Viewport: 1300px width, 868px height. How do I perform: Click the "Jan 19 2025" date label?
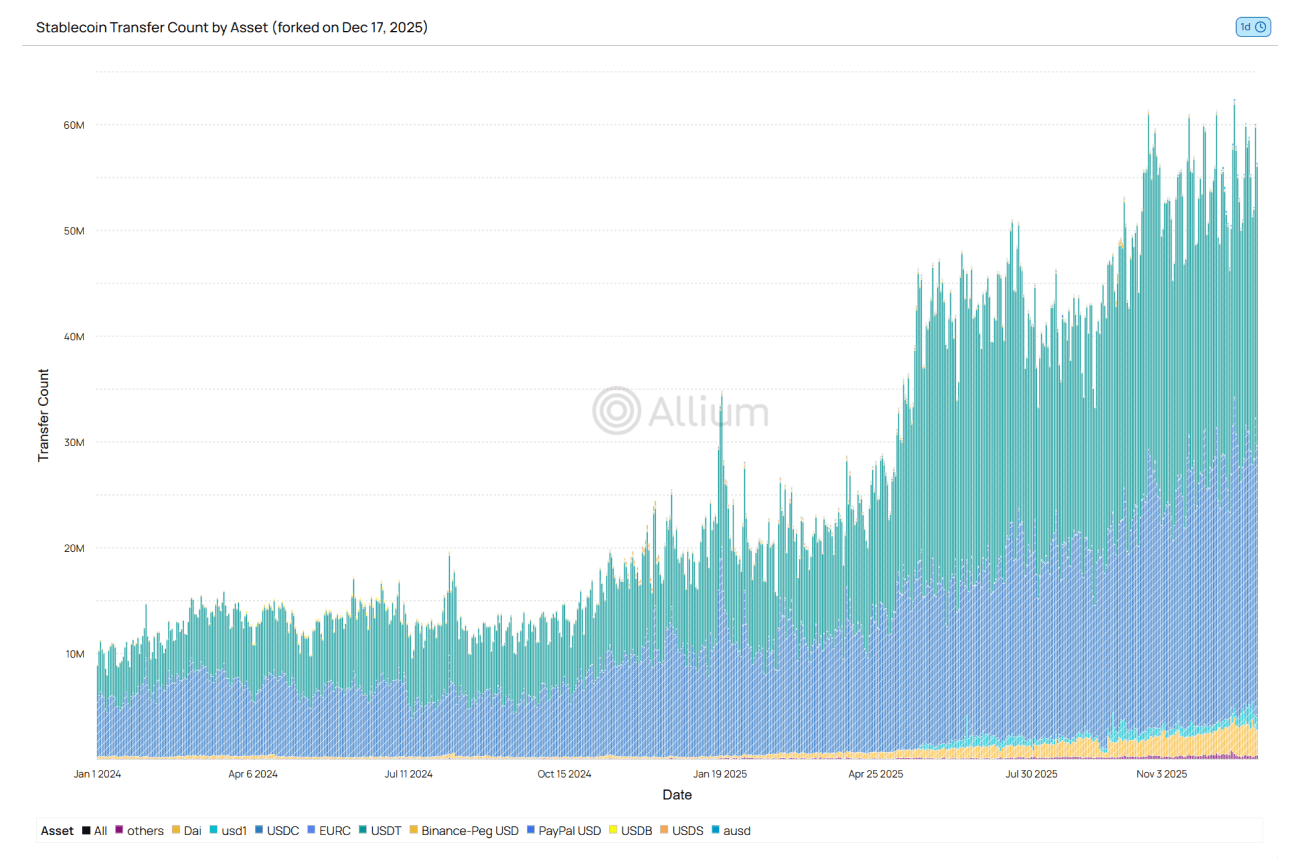720,774
